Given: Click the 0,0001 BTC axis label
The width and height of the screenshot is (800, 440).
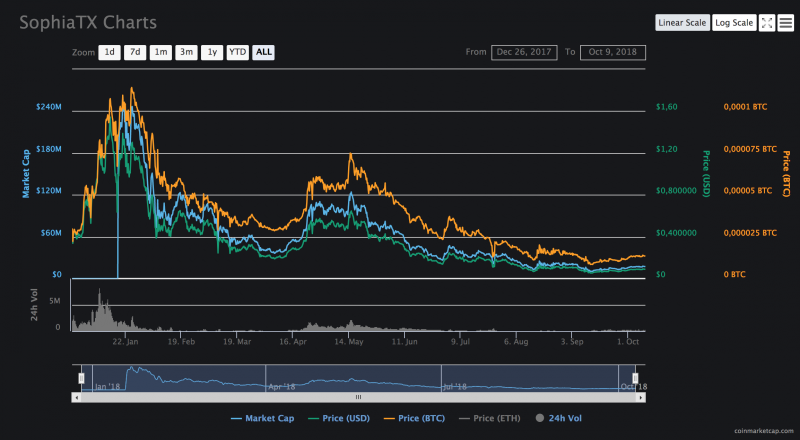Looking at the screenshot, I should pos(745,107).
